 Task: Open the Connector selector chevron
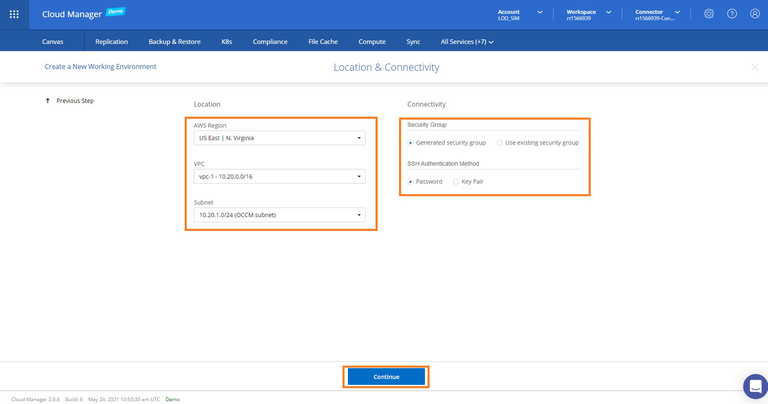(677, 12)
